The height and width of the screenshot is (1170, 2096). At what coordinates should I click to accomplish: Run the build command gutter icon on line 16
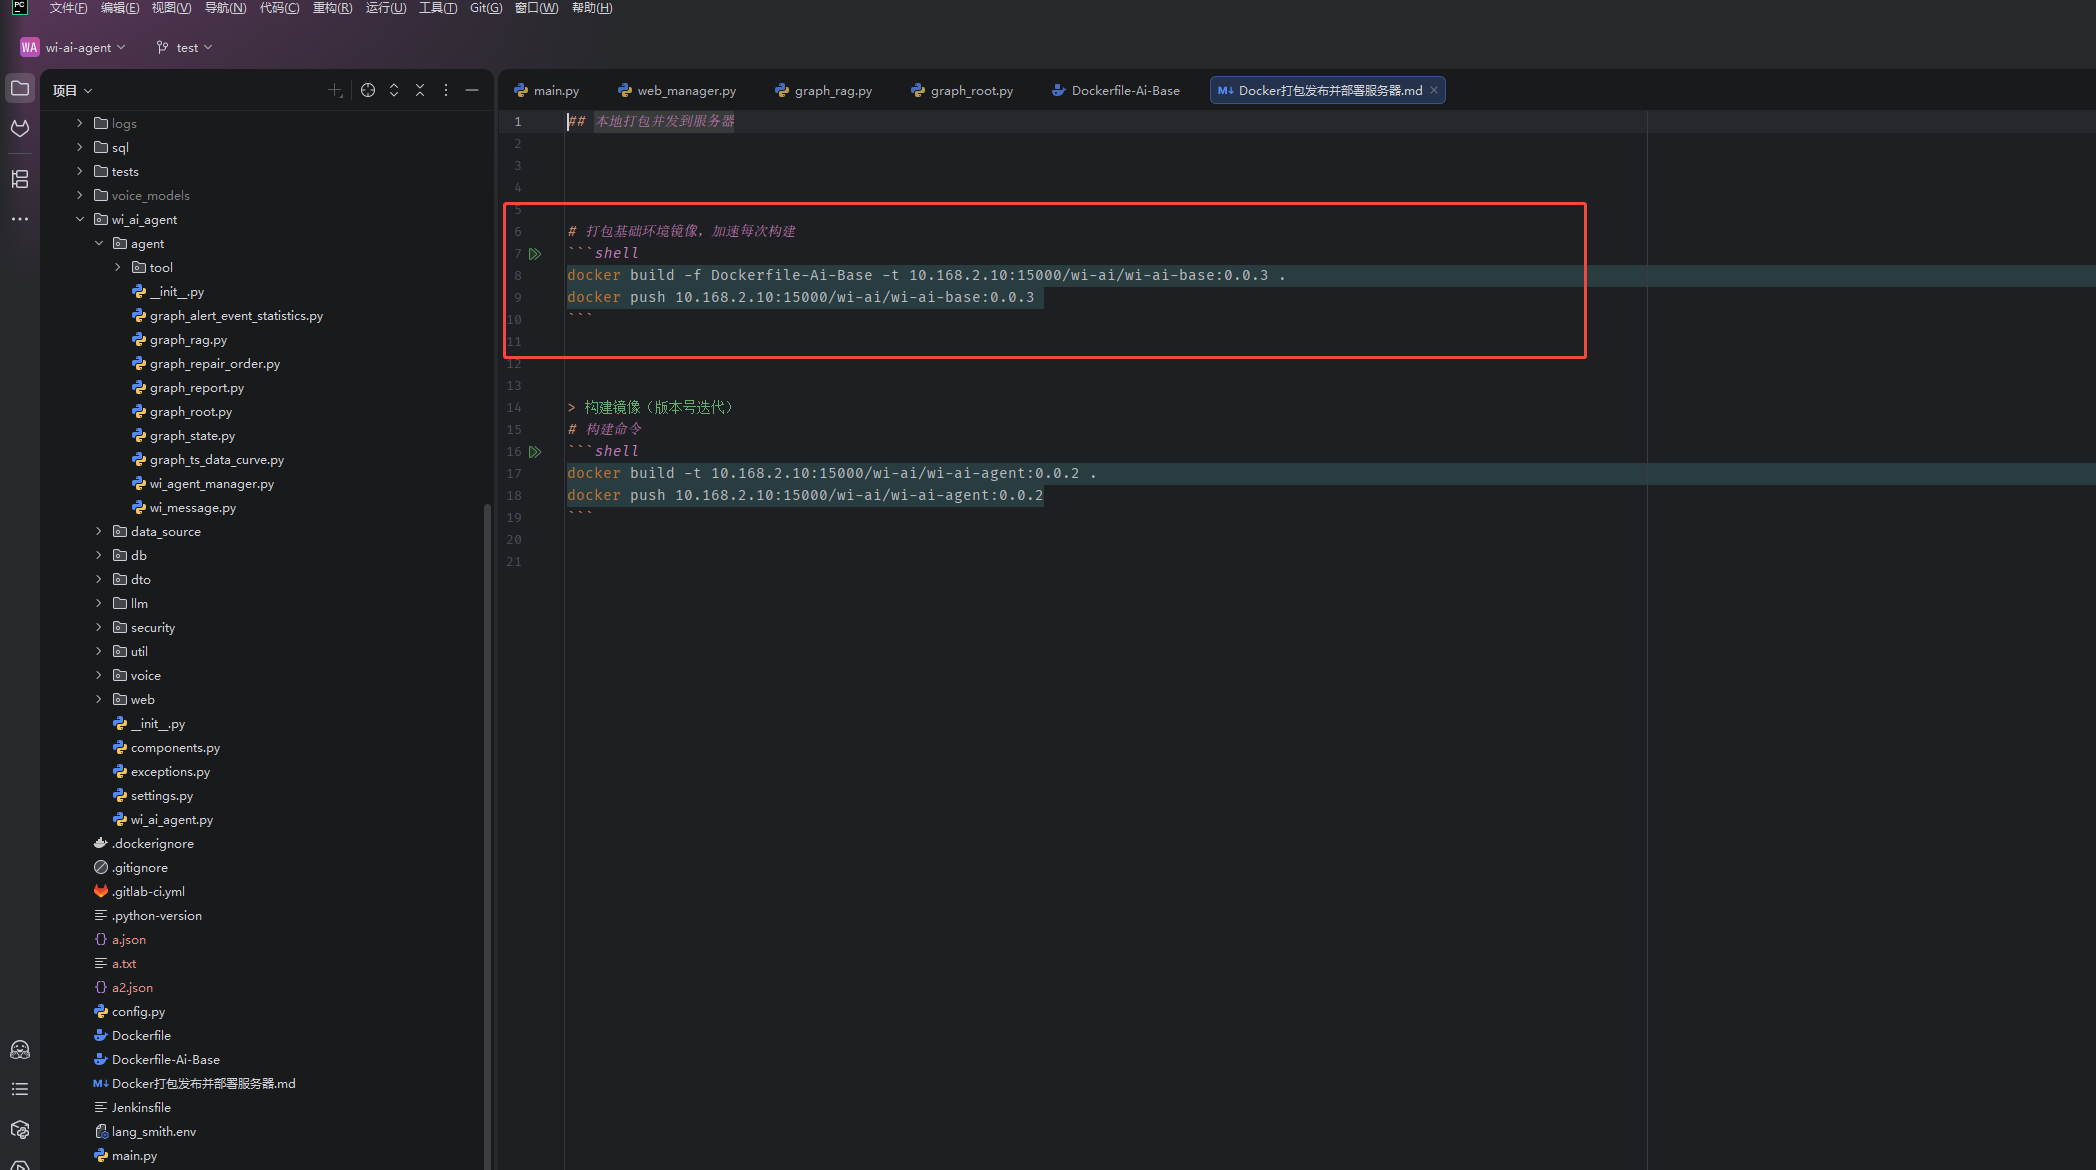[536, 451]
